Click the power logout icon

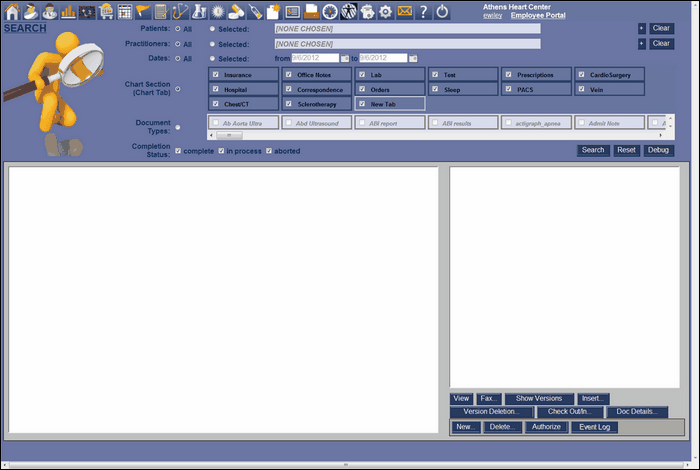point(442,12)
